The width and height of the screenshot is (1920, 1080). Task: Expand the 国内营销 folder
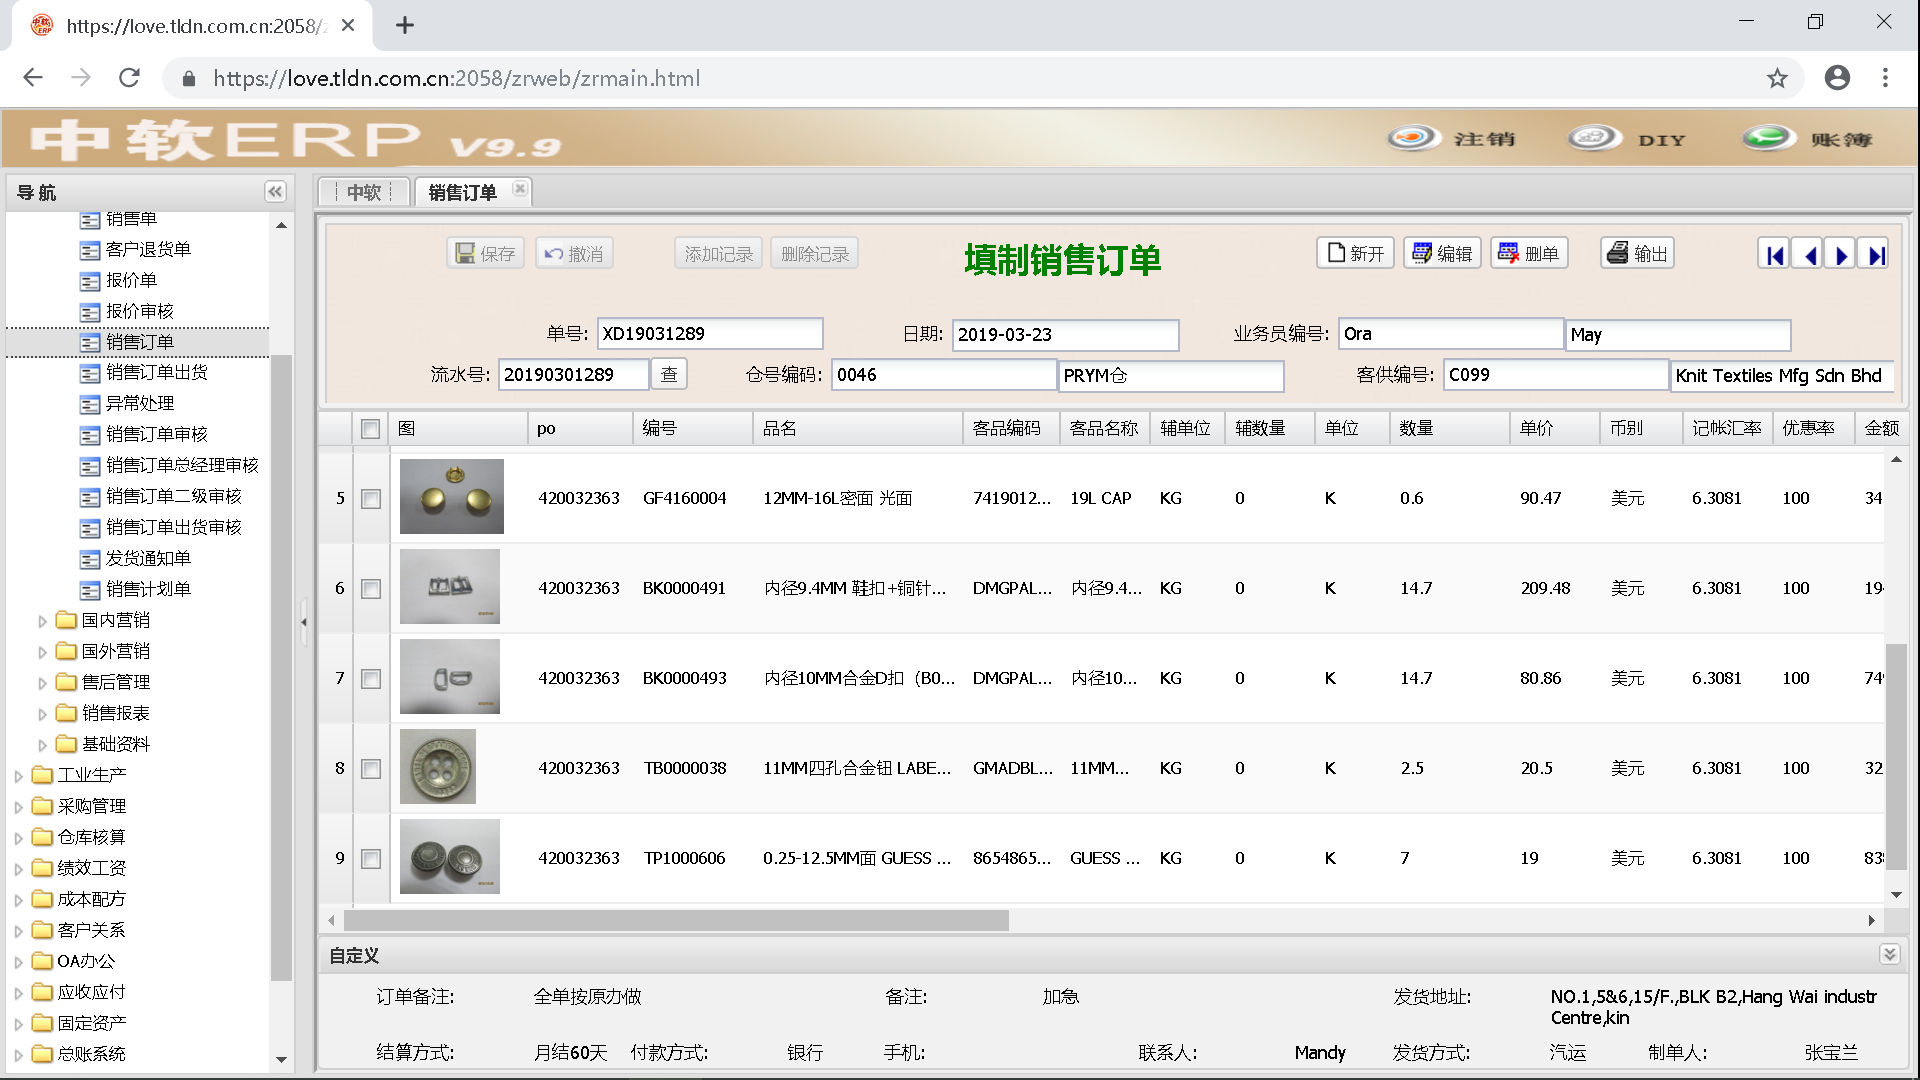tap(42, 621)
